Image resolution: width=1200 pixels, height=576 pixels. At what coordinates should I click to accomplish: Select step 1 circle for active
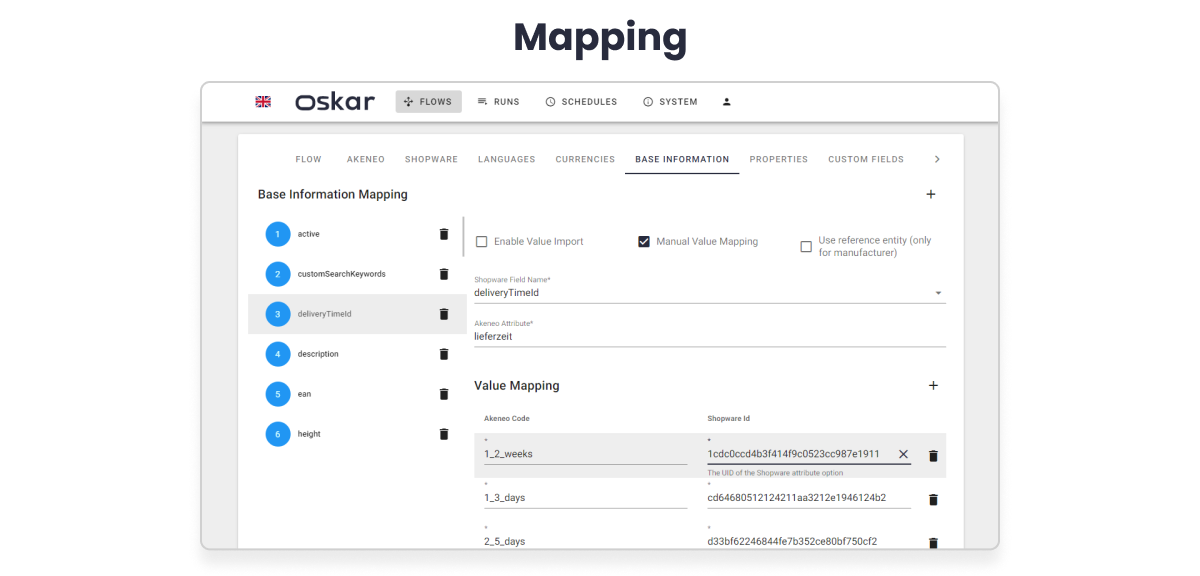click(278, 234)
